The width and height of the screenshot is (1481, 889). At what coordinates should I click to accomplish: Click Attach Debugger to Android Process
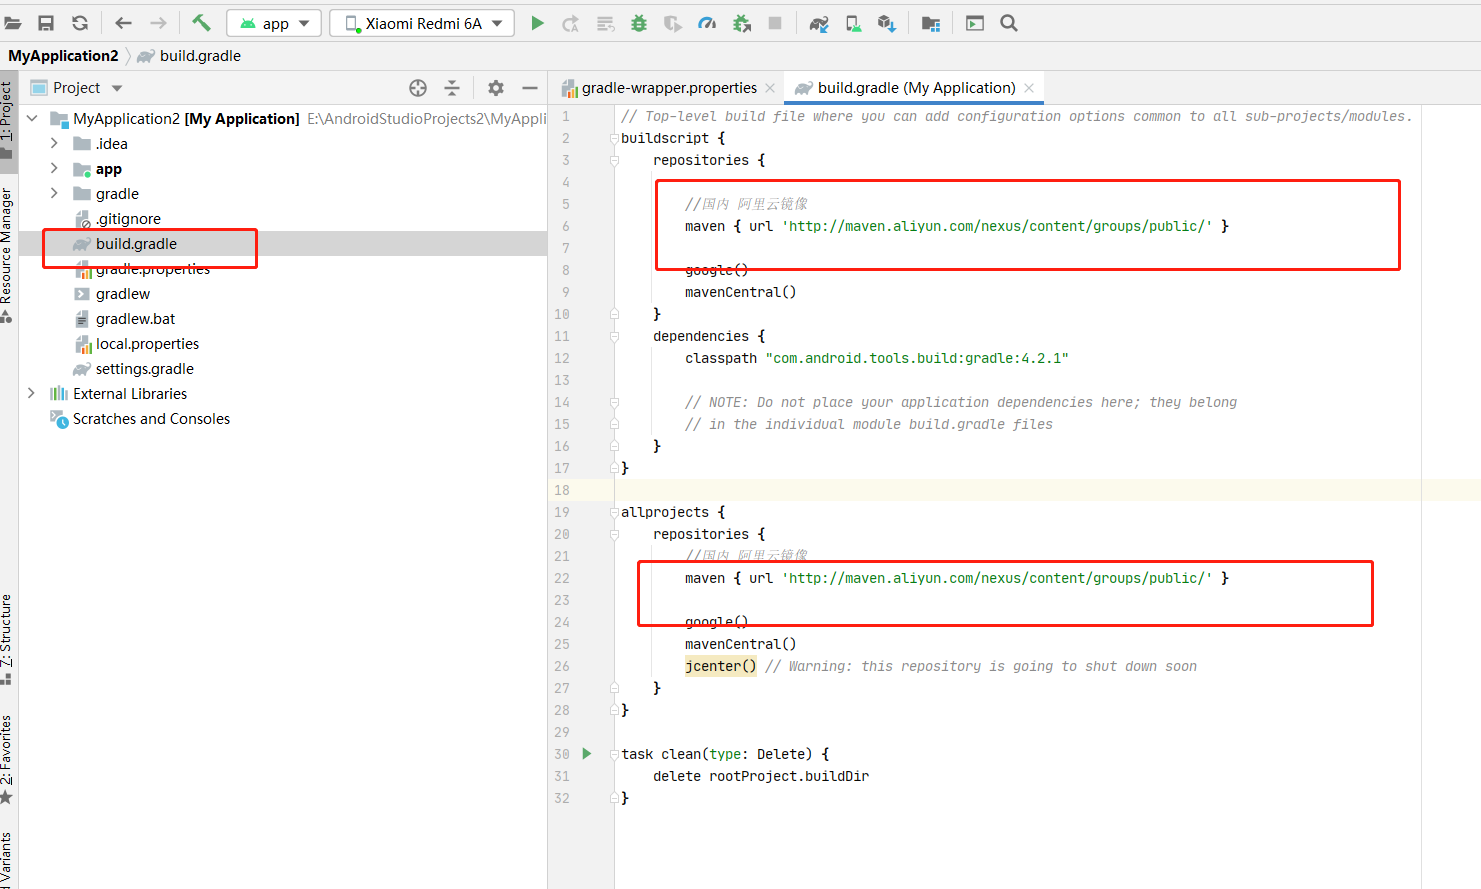tap(741, 23)
